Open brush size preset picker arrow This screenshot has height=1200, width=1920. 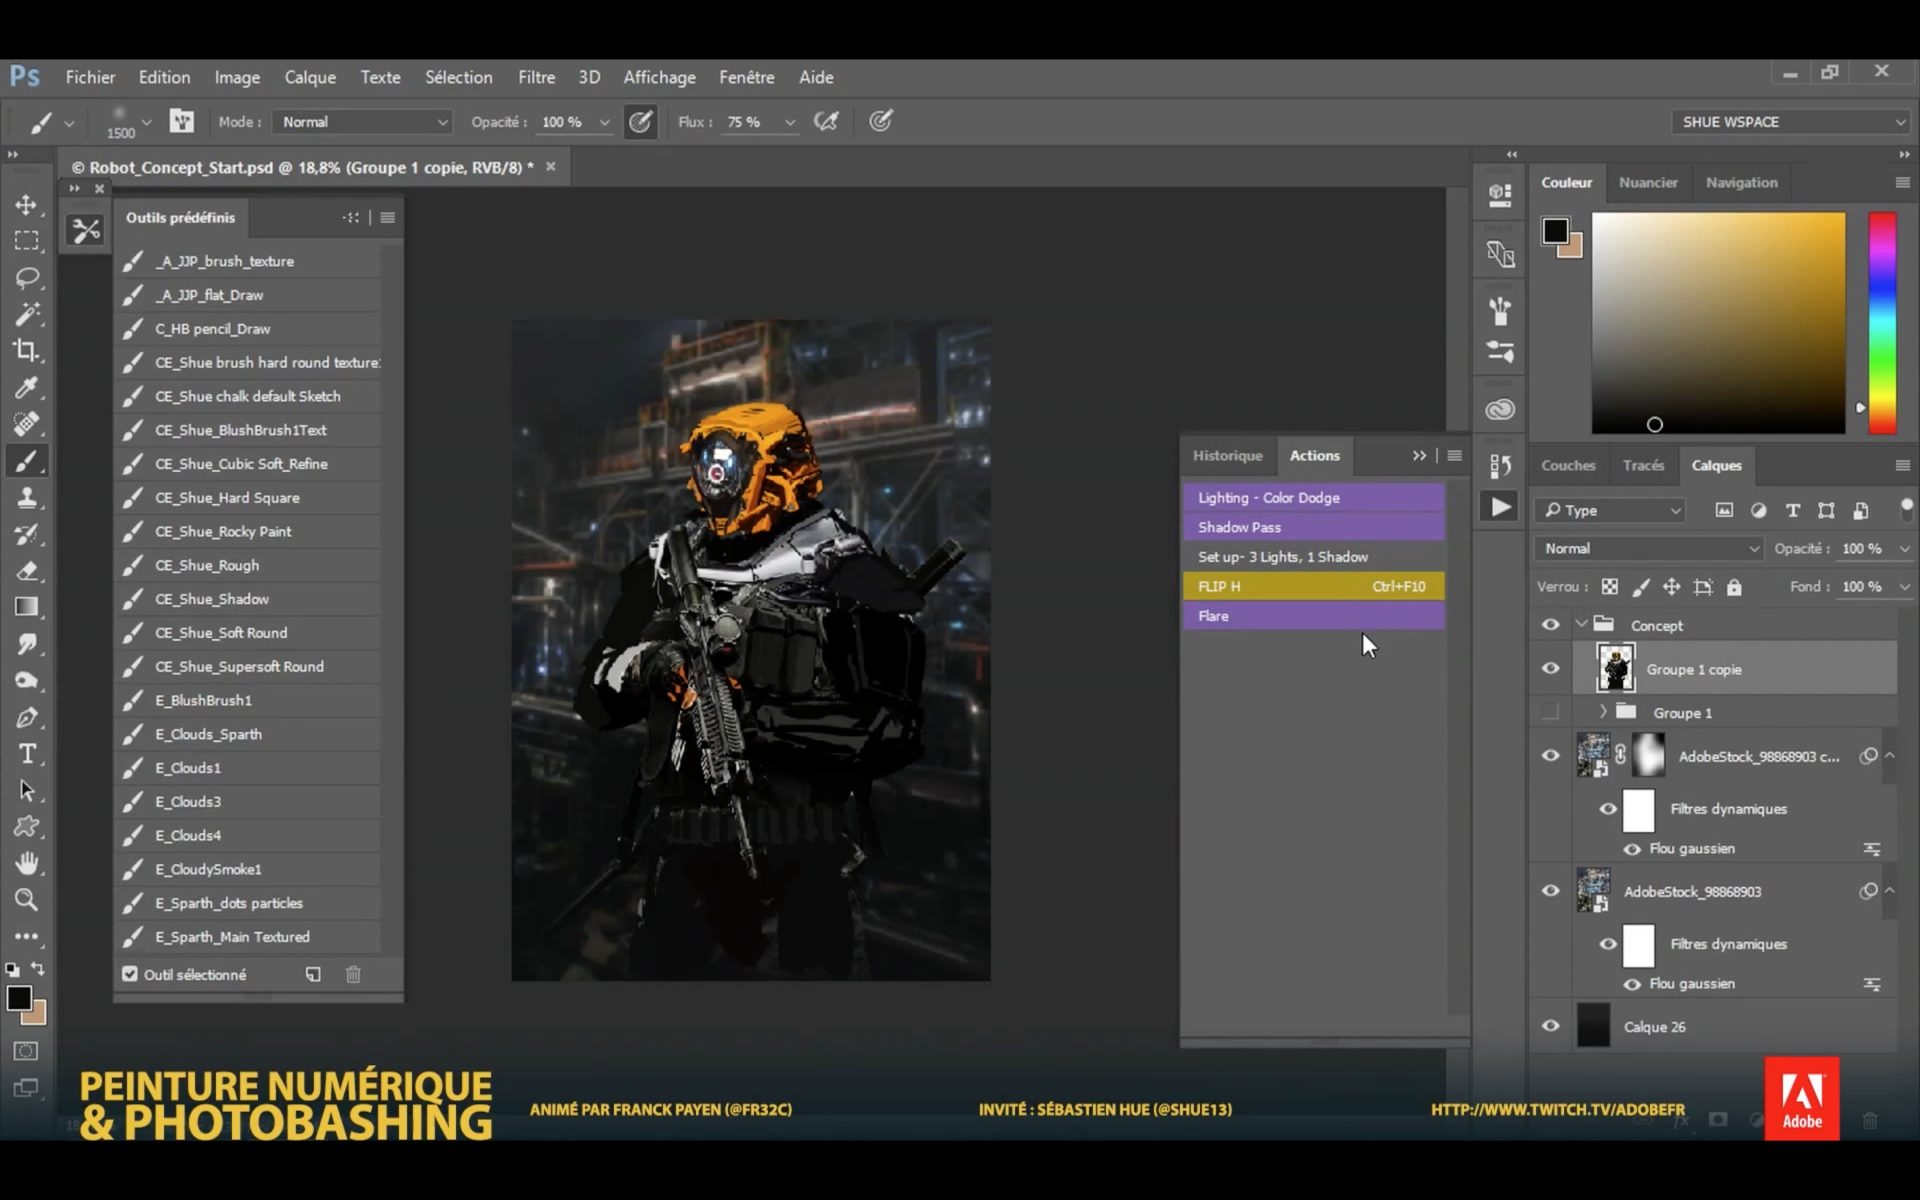[146, 122]
